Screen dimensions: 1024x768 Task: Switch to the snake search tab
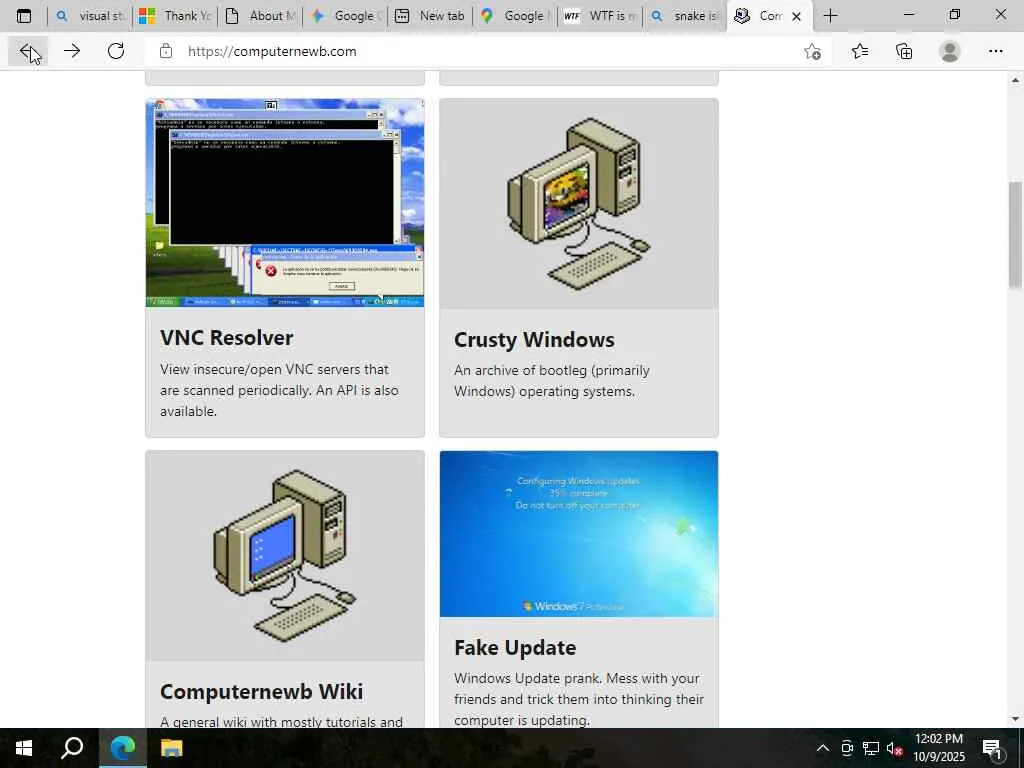tap(684, 16)
